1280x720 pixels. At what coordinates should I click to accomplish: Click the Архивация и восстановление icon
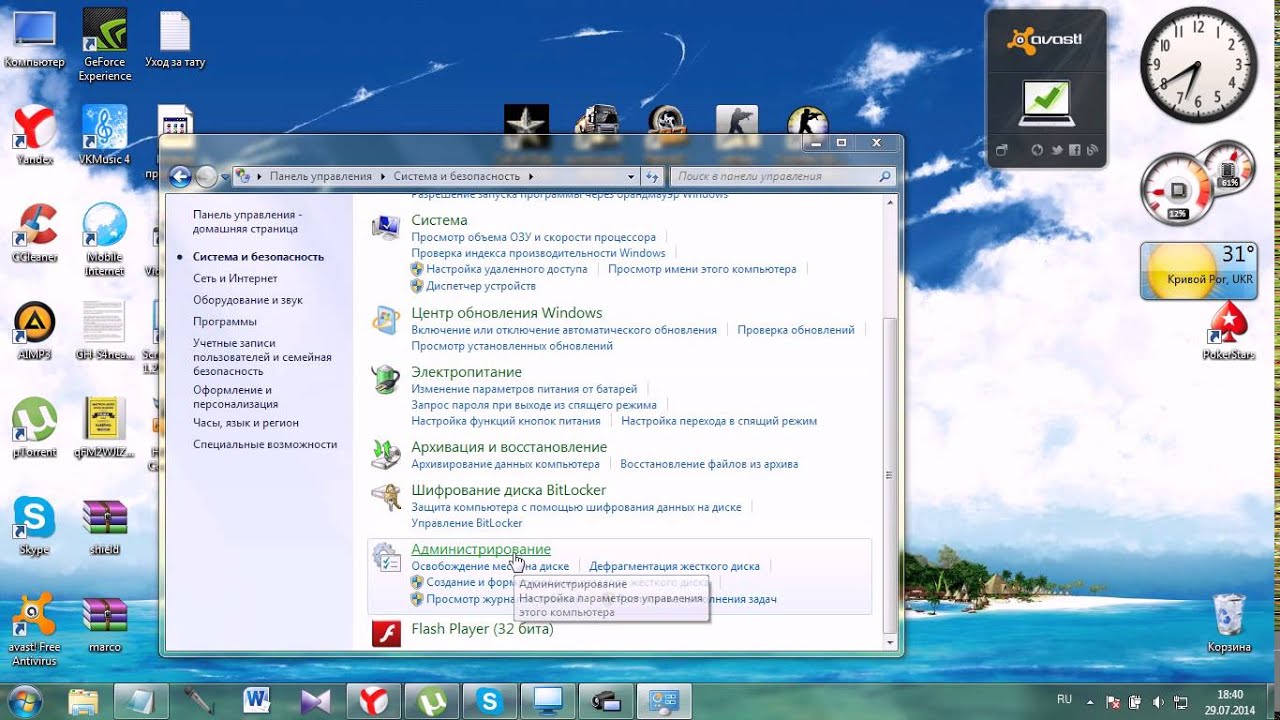click(386, 454)
